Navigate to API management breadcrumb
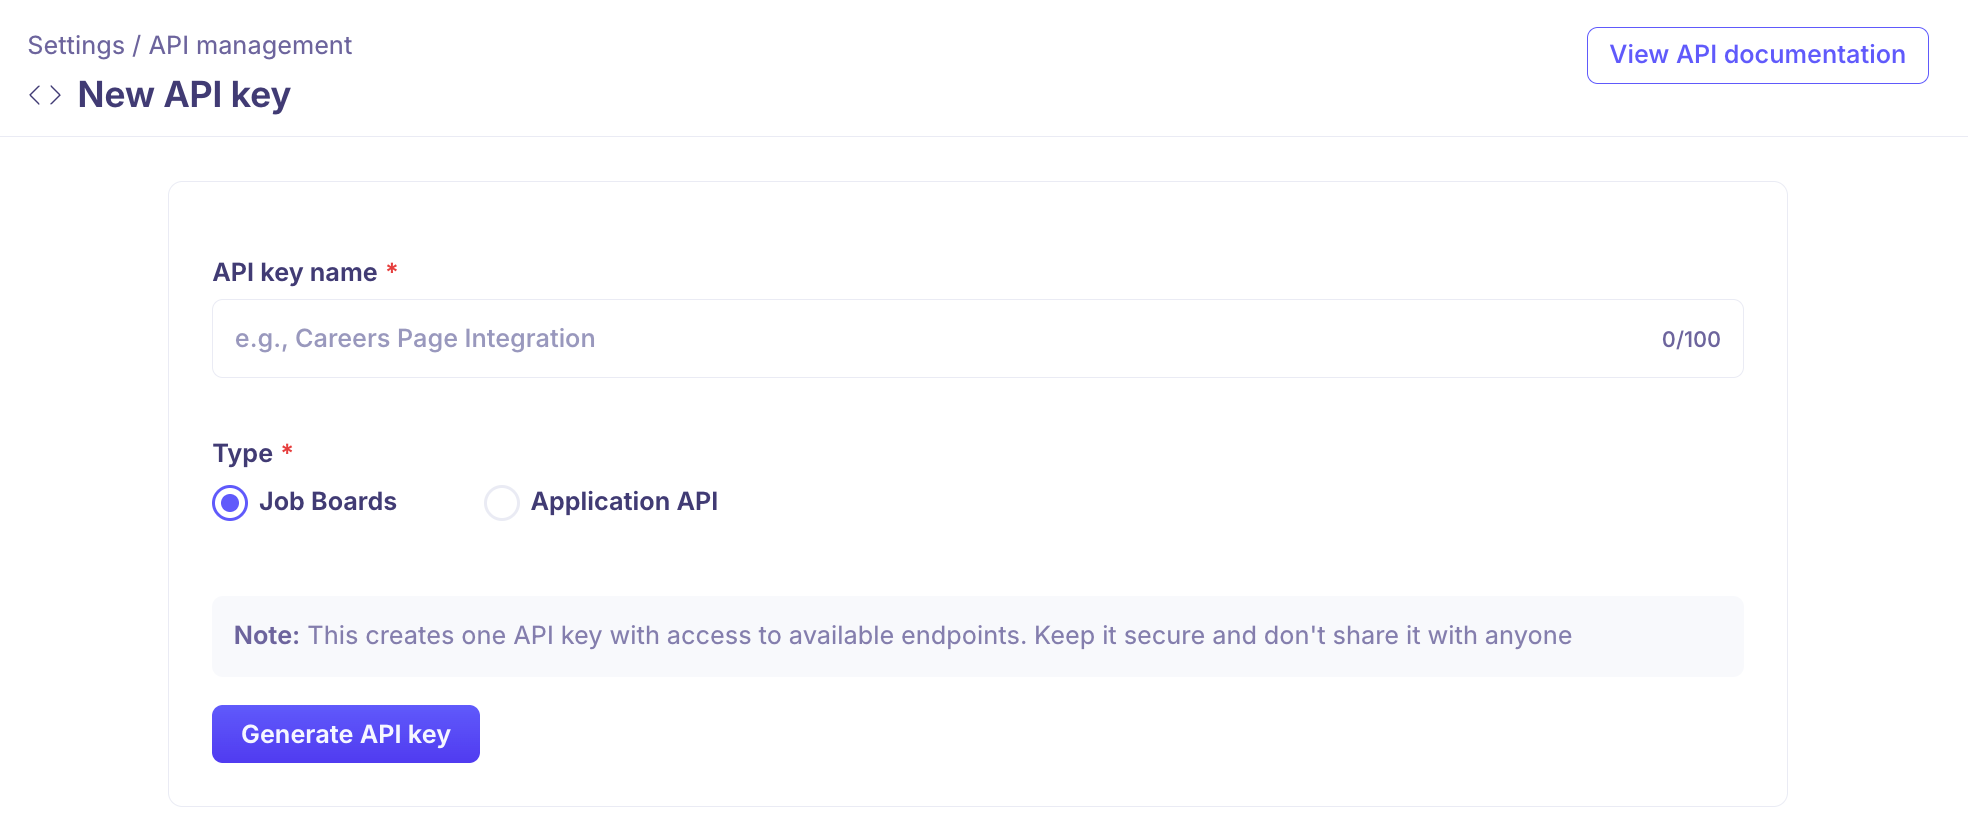Image resolution: width=1968 pixels, height=830 pixels. point(250,46)
